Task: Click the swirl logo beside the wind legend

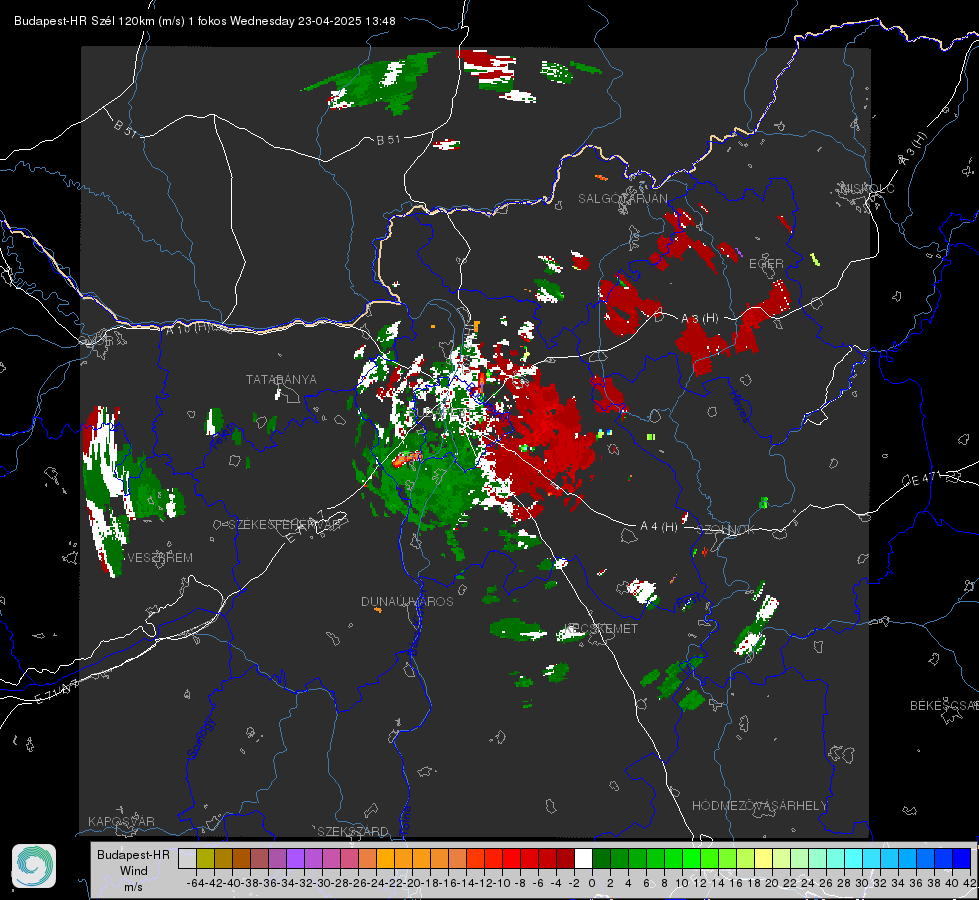Action: [x=34, y=866]
